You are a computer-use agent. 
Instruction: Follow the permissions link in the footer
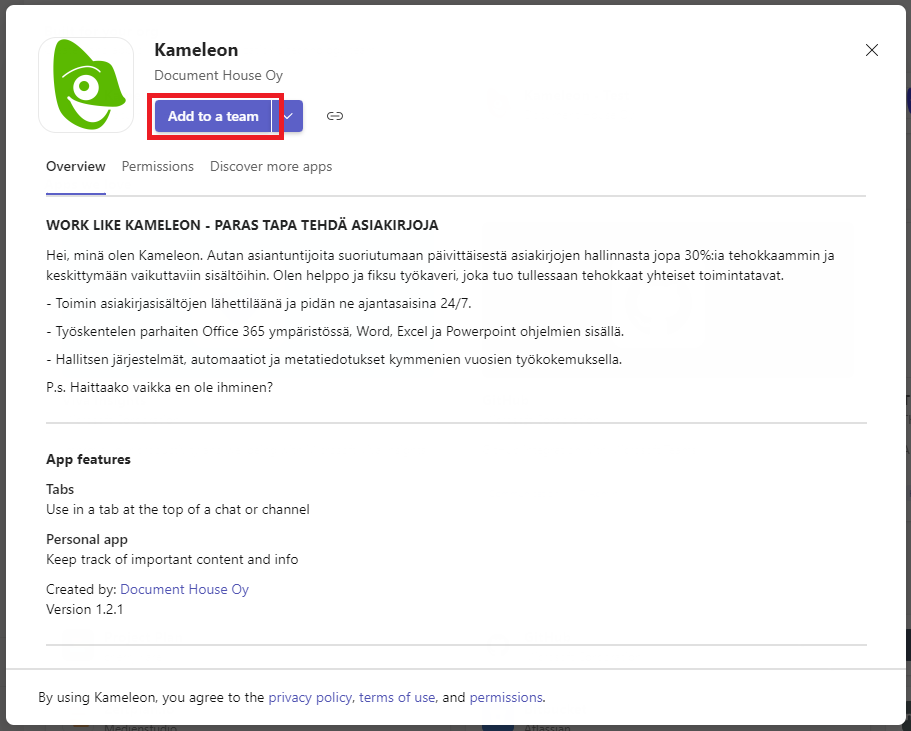click(506, 697)
